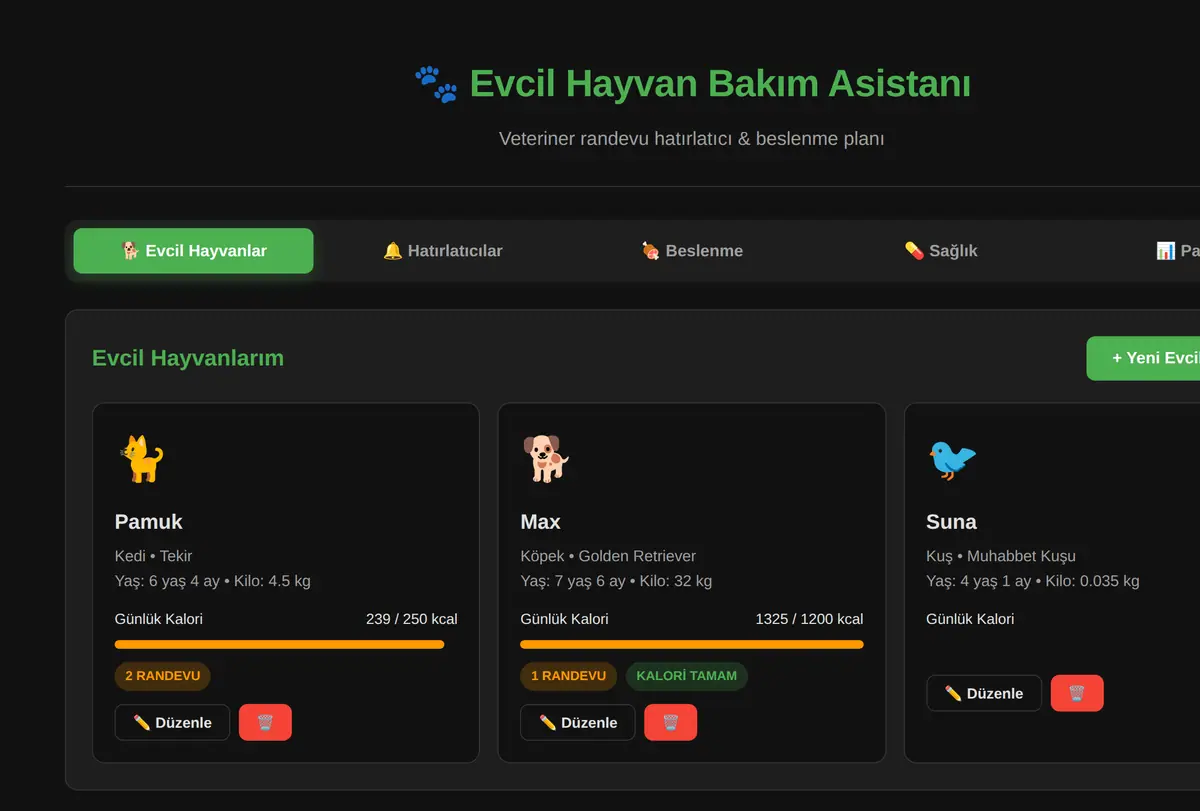Edit Max with the Düzenle button
The width and height of the screenshot is (1200, 811).
[x=578, y=722]
